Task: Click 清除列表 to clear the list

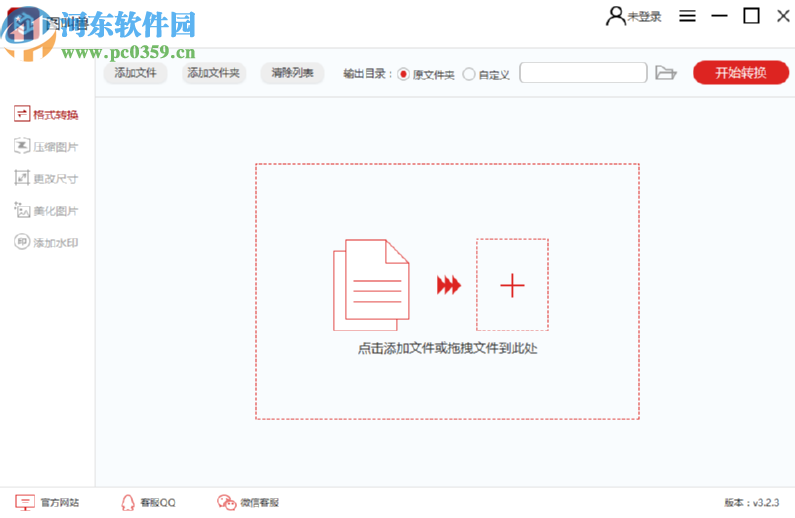Action: pos(292,73)
